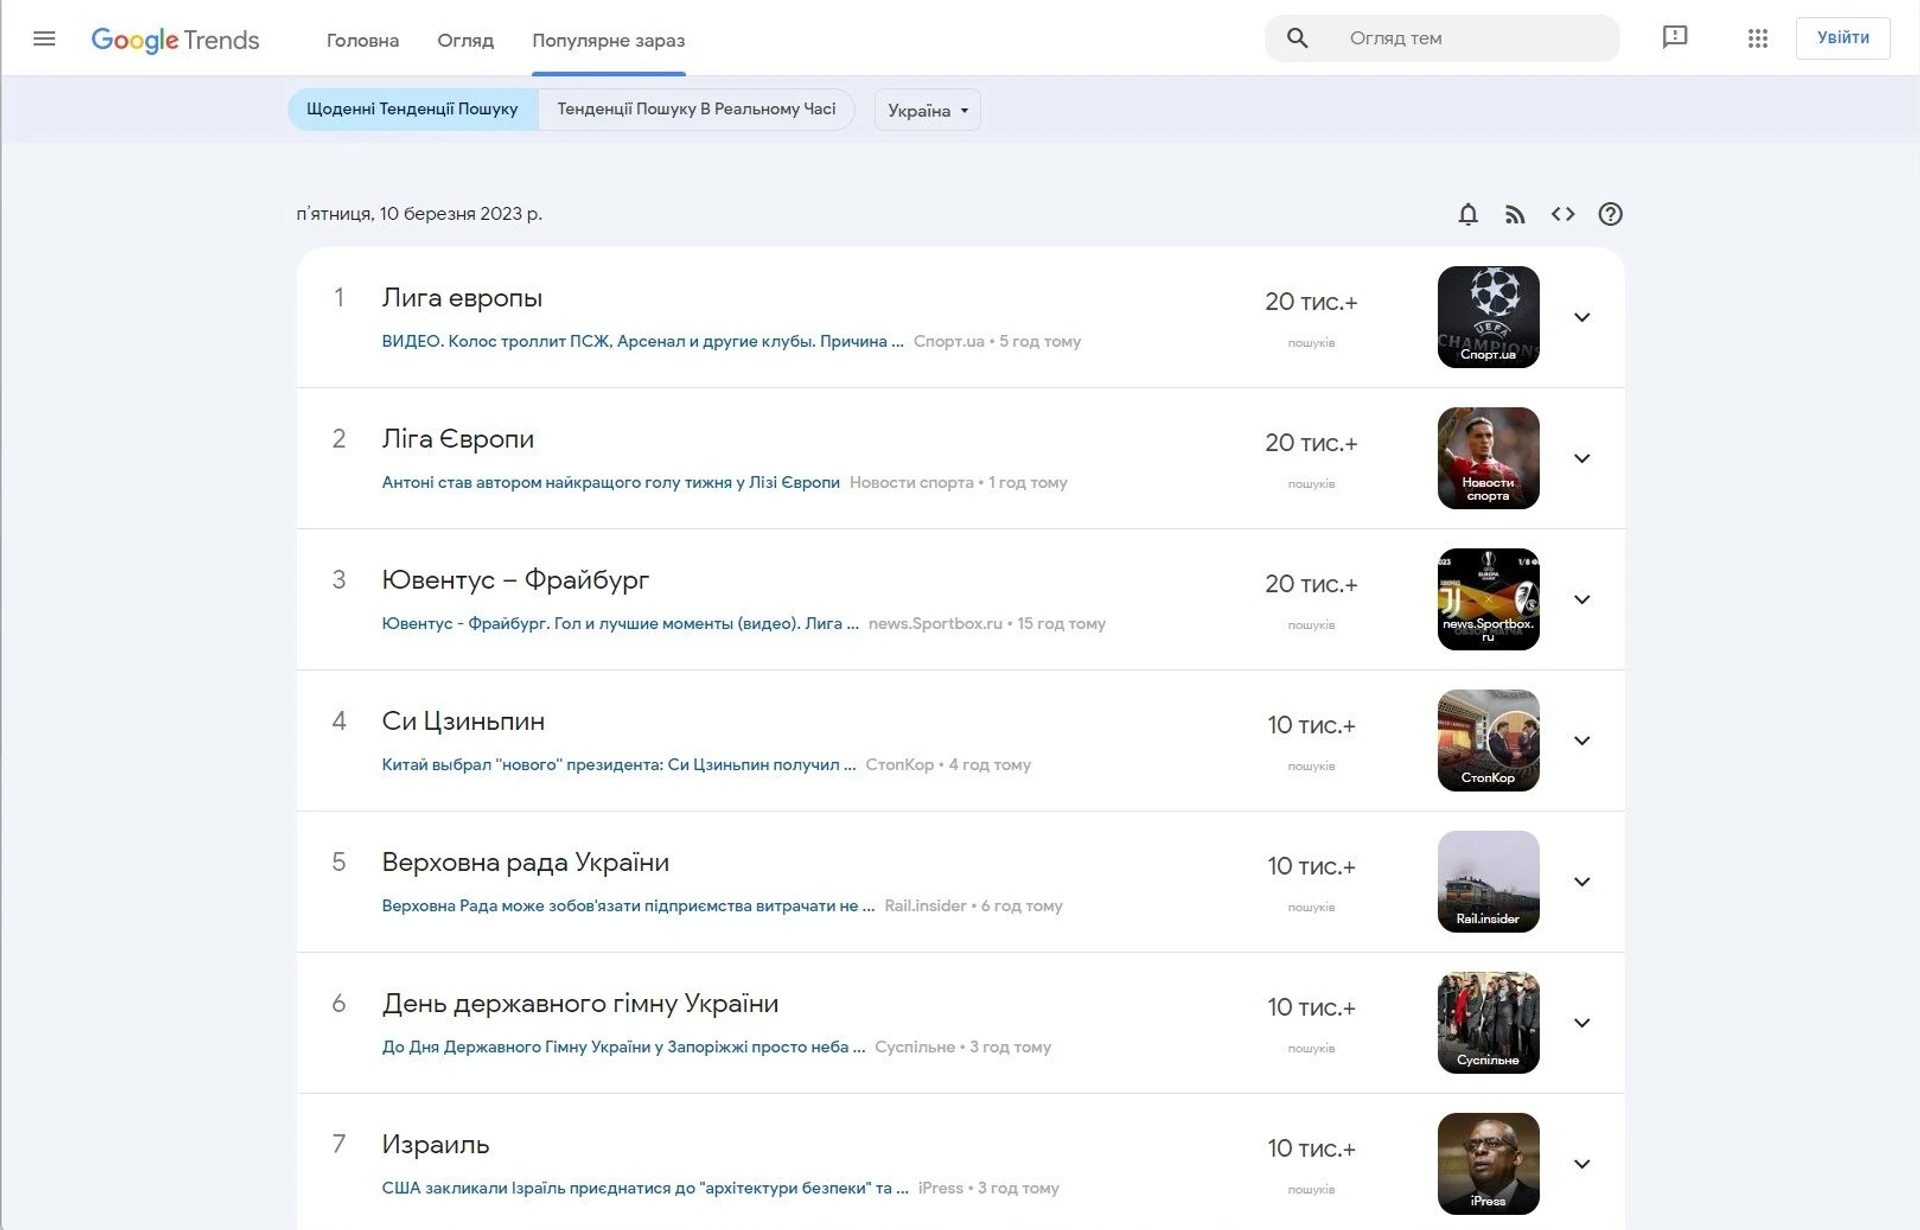Open the 'Новости спорта' thumbnail
This screenshot has width=1920, height=1230.
click(x=1488, y=458)
